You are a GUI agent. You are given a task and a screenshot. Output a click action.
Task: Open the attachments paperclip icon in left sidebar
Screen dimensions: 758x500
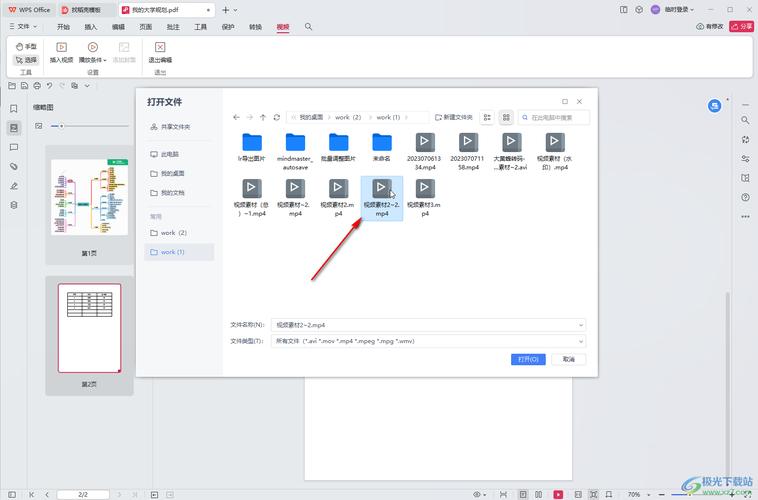14,166
